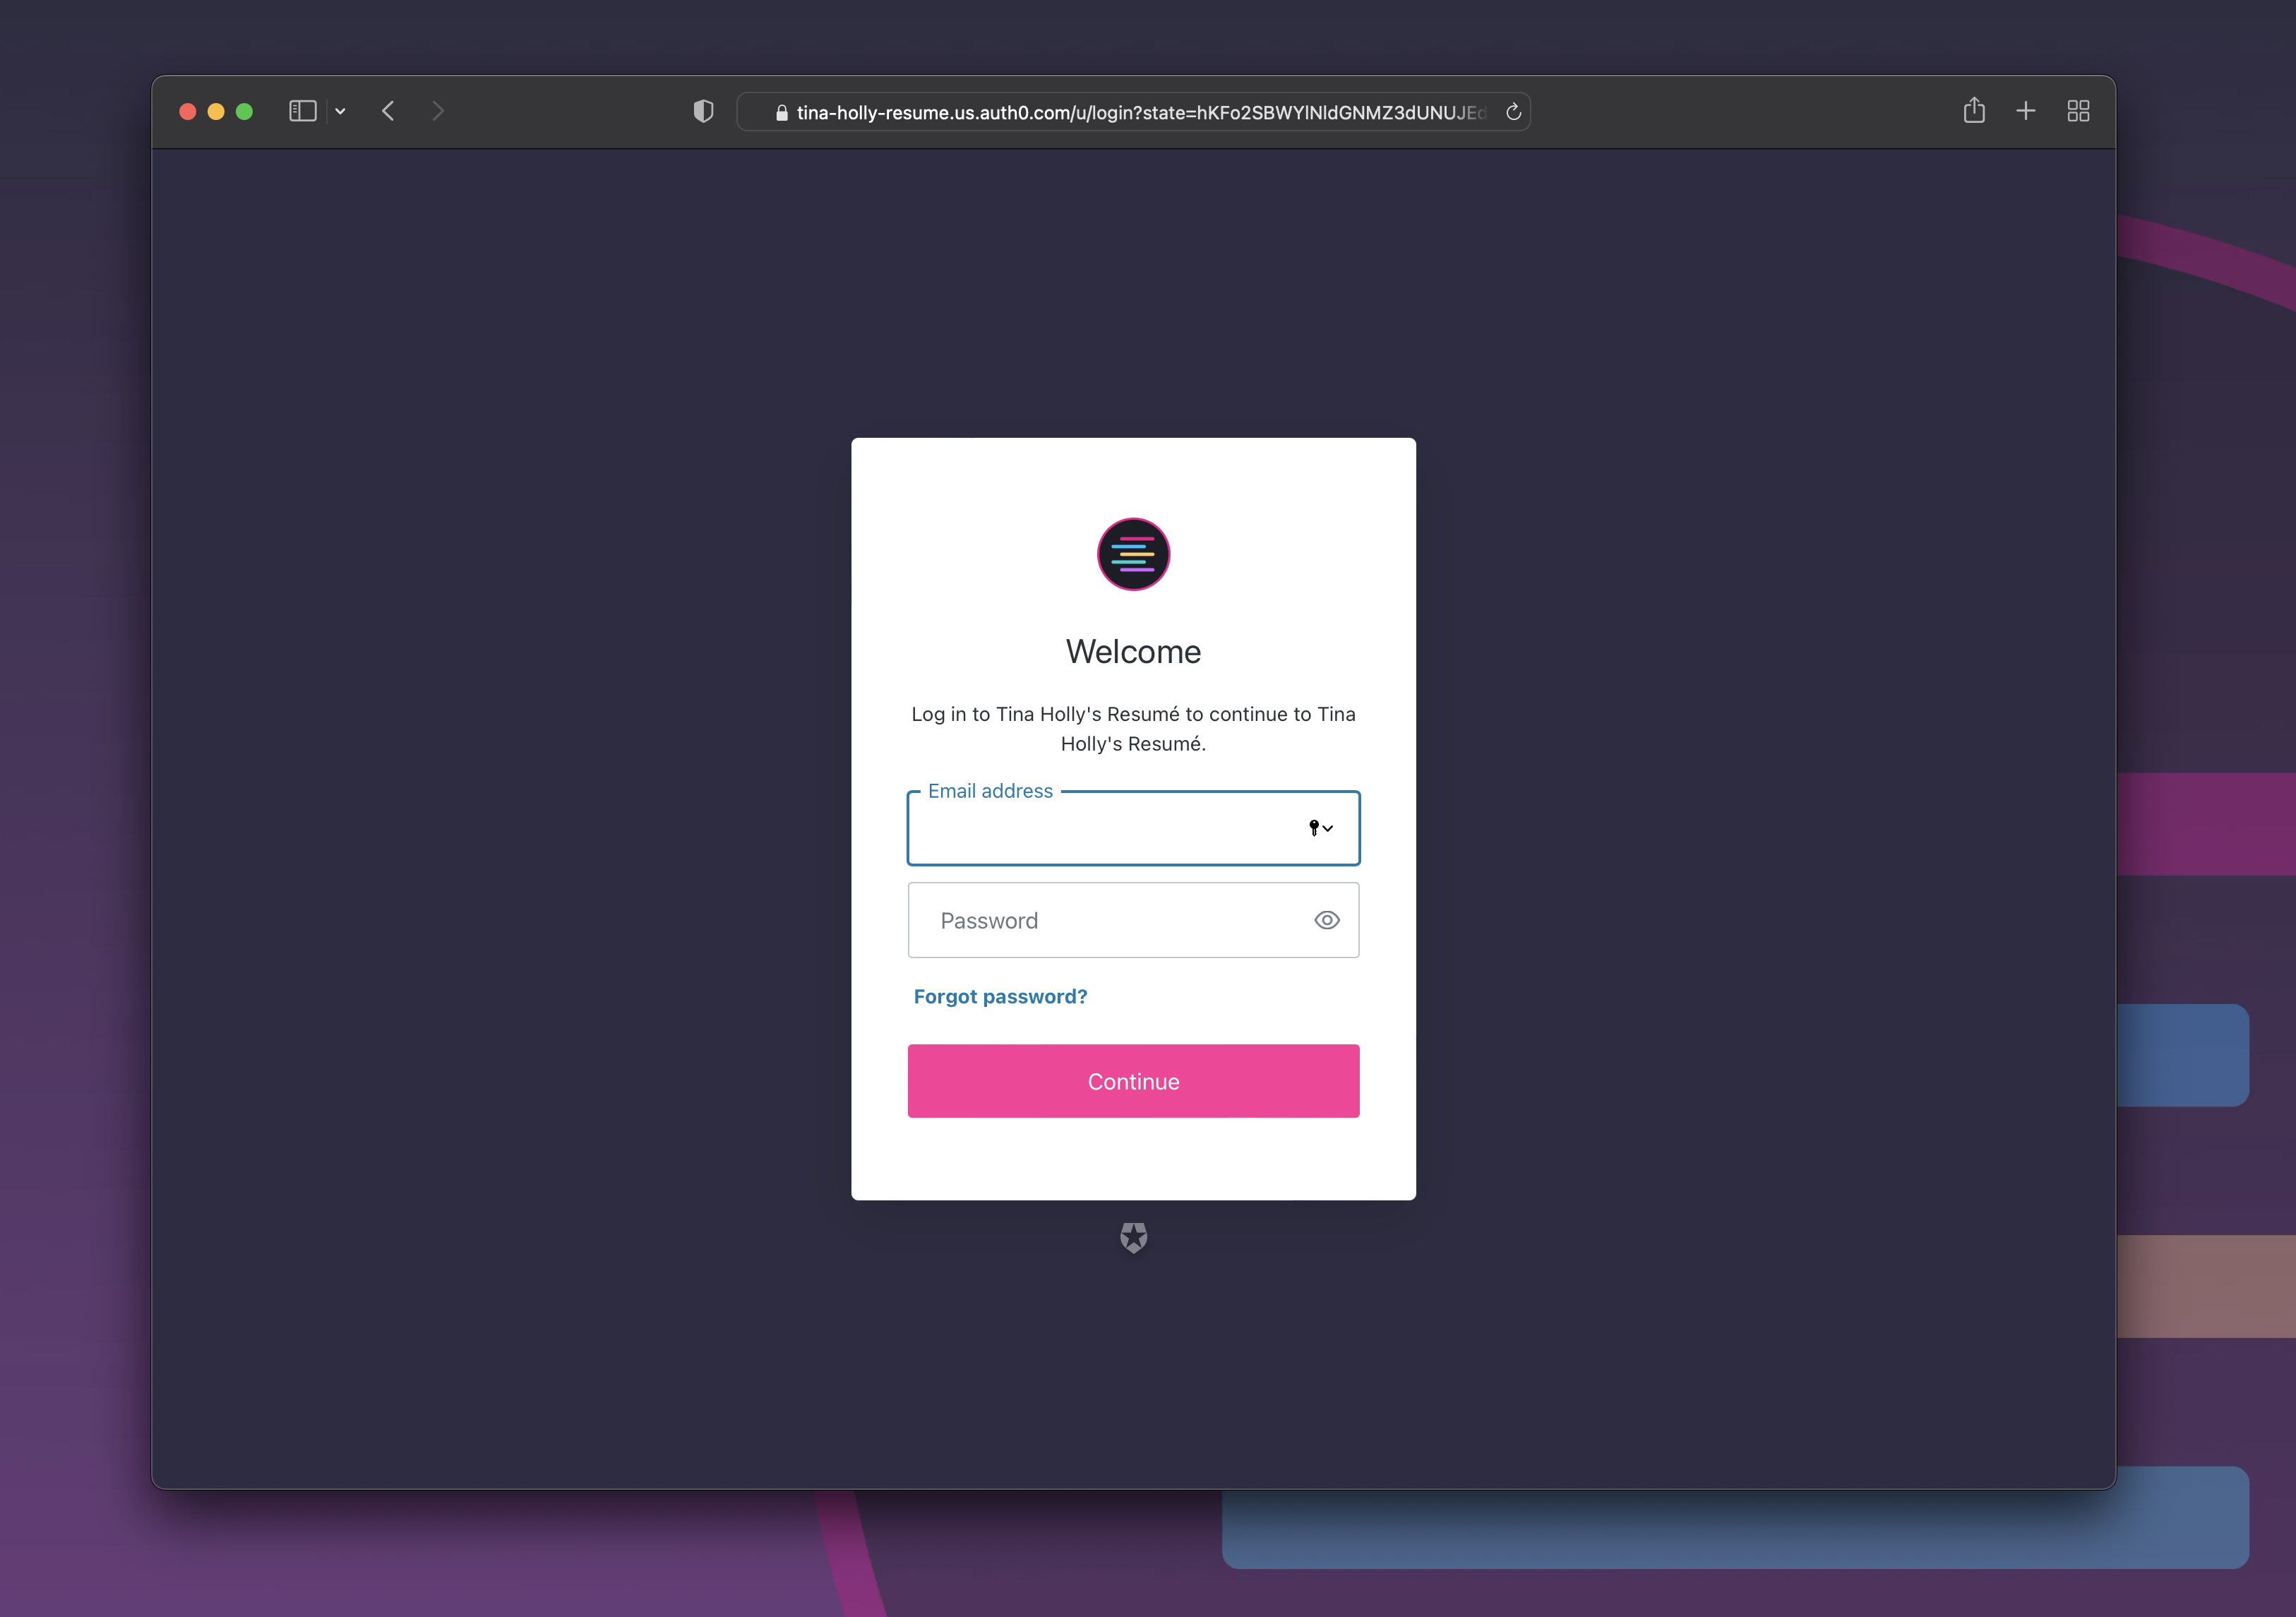
Task: Click the round Tina Holly's Resumé logo
Action: pos(1133,554)
